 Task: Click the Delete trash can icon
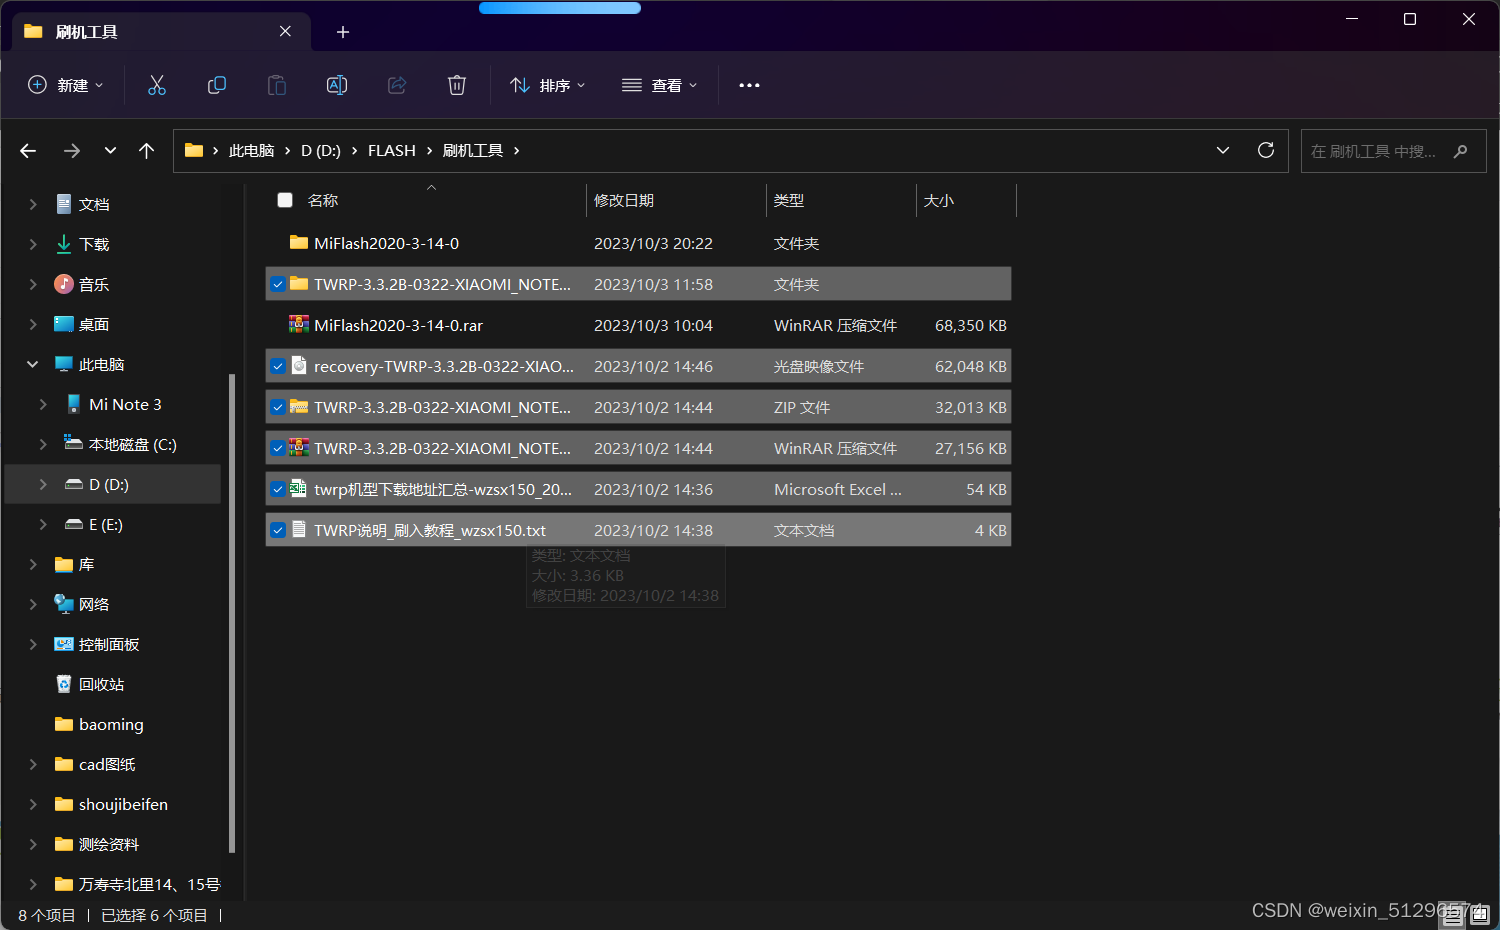(x=457, y=85)
